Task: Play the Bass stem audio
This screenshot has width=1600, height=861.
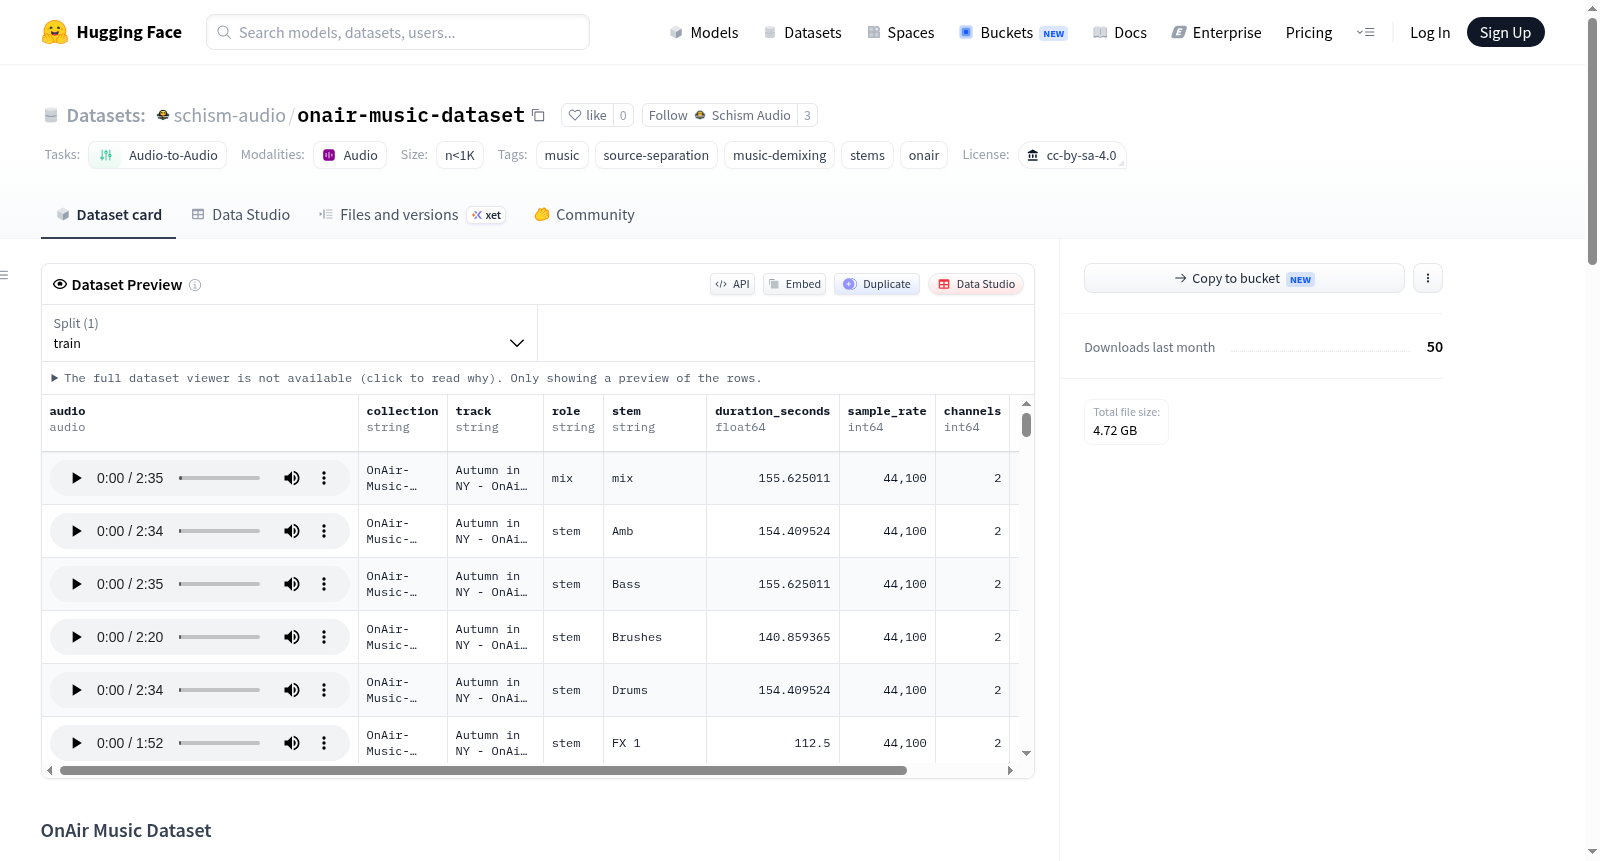Action: pos(76,584)
